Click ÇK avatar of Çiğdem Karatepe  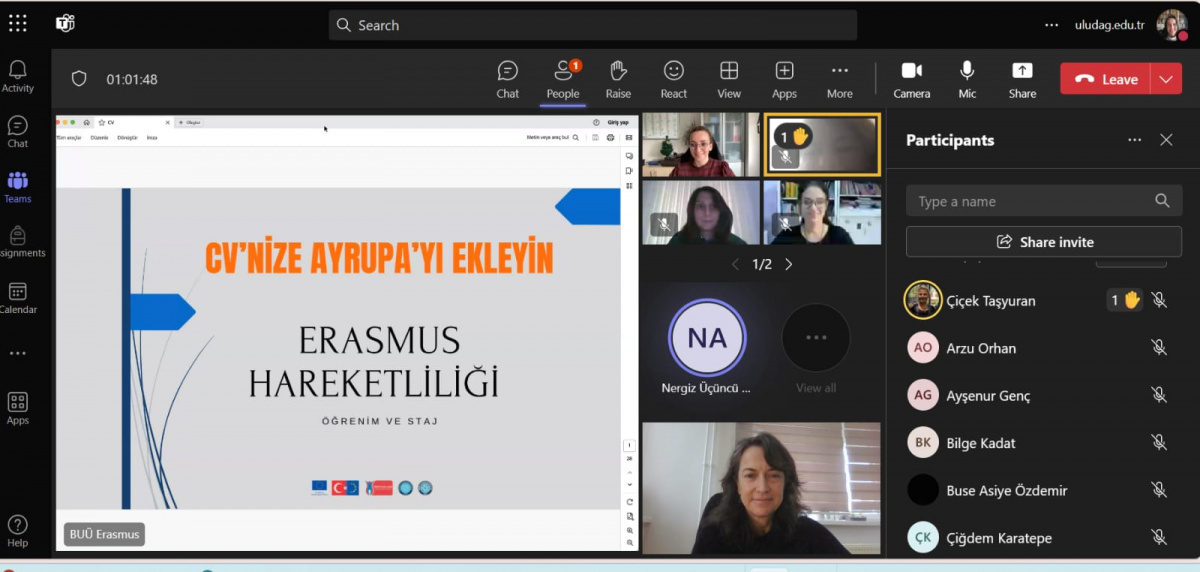point(923,538)
